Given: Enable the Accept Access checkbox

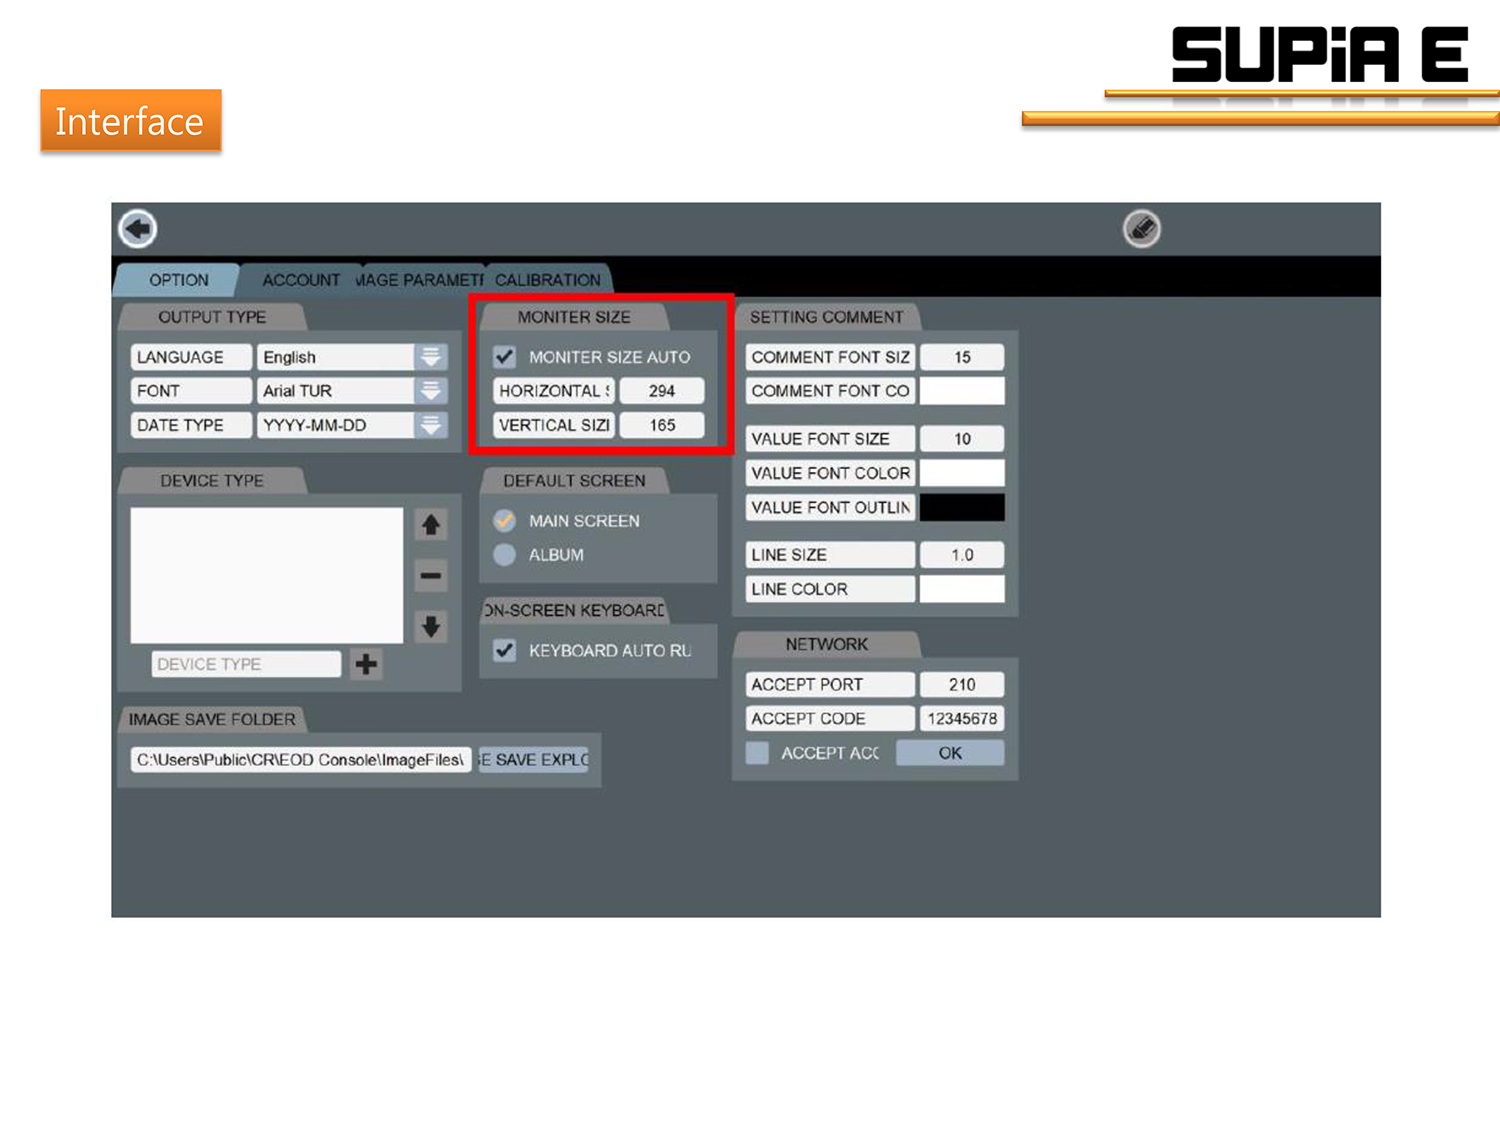Looking at the screenshot, I should [758, 753].
